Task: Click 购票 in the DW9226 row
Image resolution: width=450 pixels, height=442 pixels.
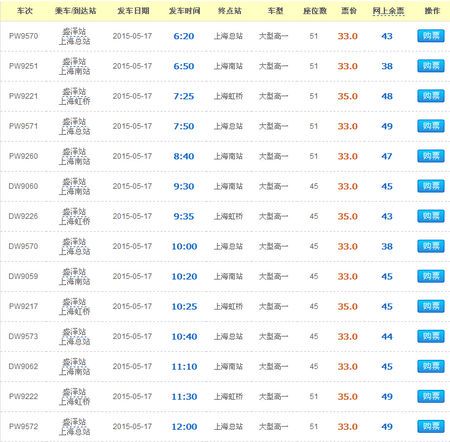Action: click(431, 216)
